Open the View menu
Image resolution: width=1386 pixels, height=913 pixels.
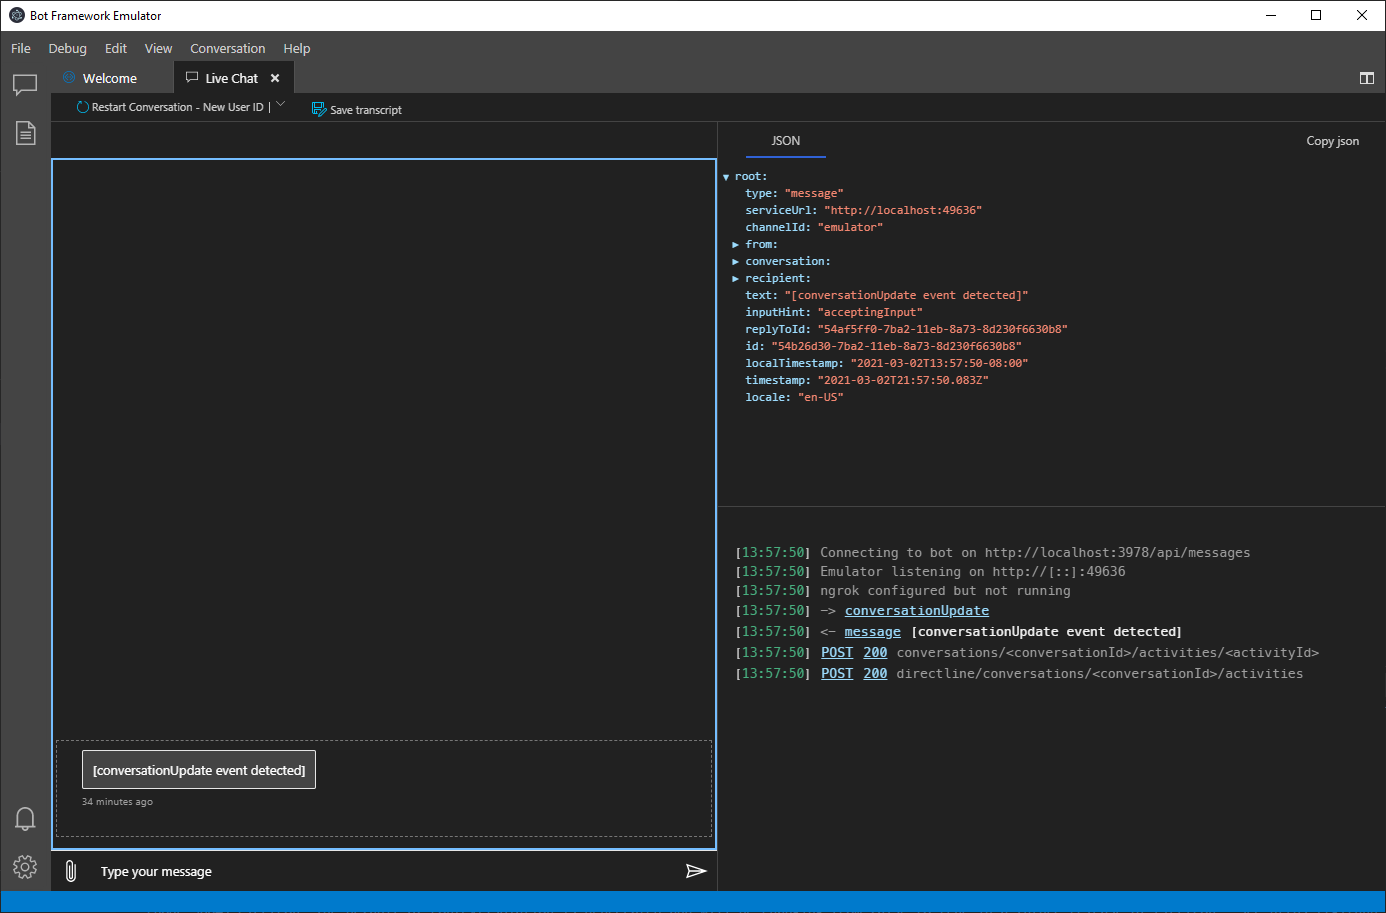click(x=158, y=48)
